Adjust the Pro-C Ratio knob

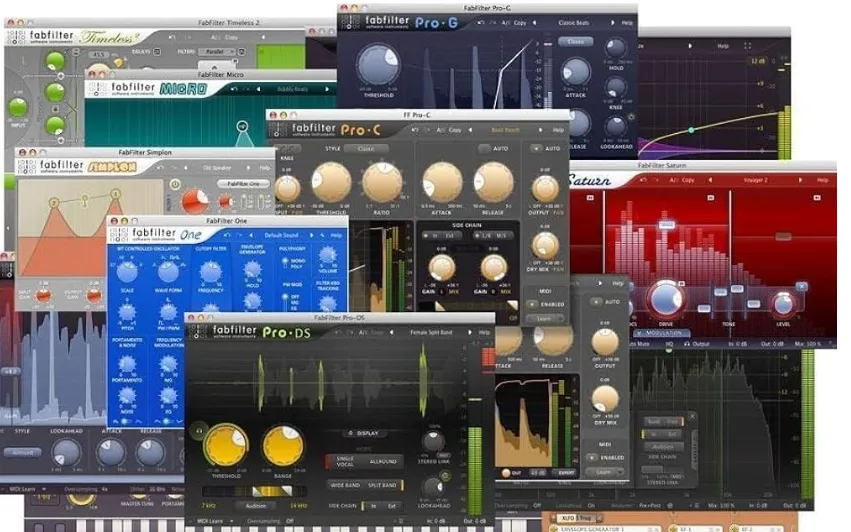tap(382, 183)
